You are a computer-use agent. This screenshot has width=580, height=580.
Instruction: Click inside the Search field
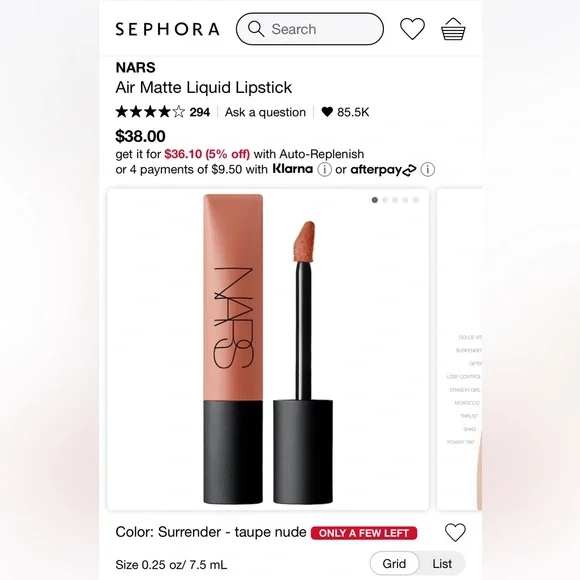[x=310, y=29]
